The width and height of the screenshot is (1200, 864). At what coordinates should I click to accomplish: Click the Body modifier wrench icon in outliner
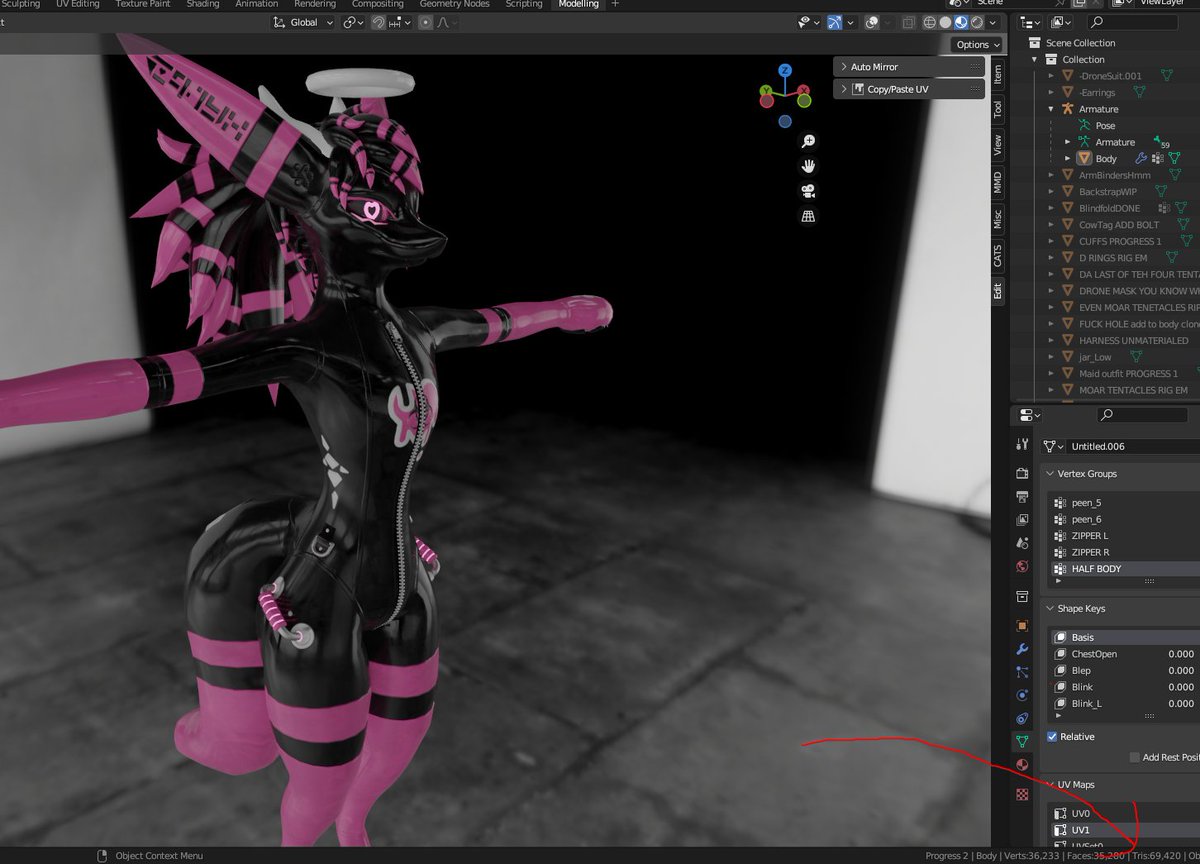pos(1140,158)
